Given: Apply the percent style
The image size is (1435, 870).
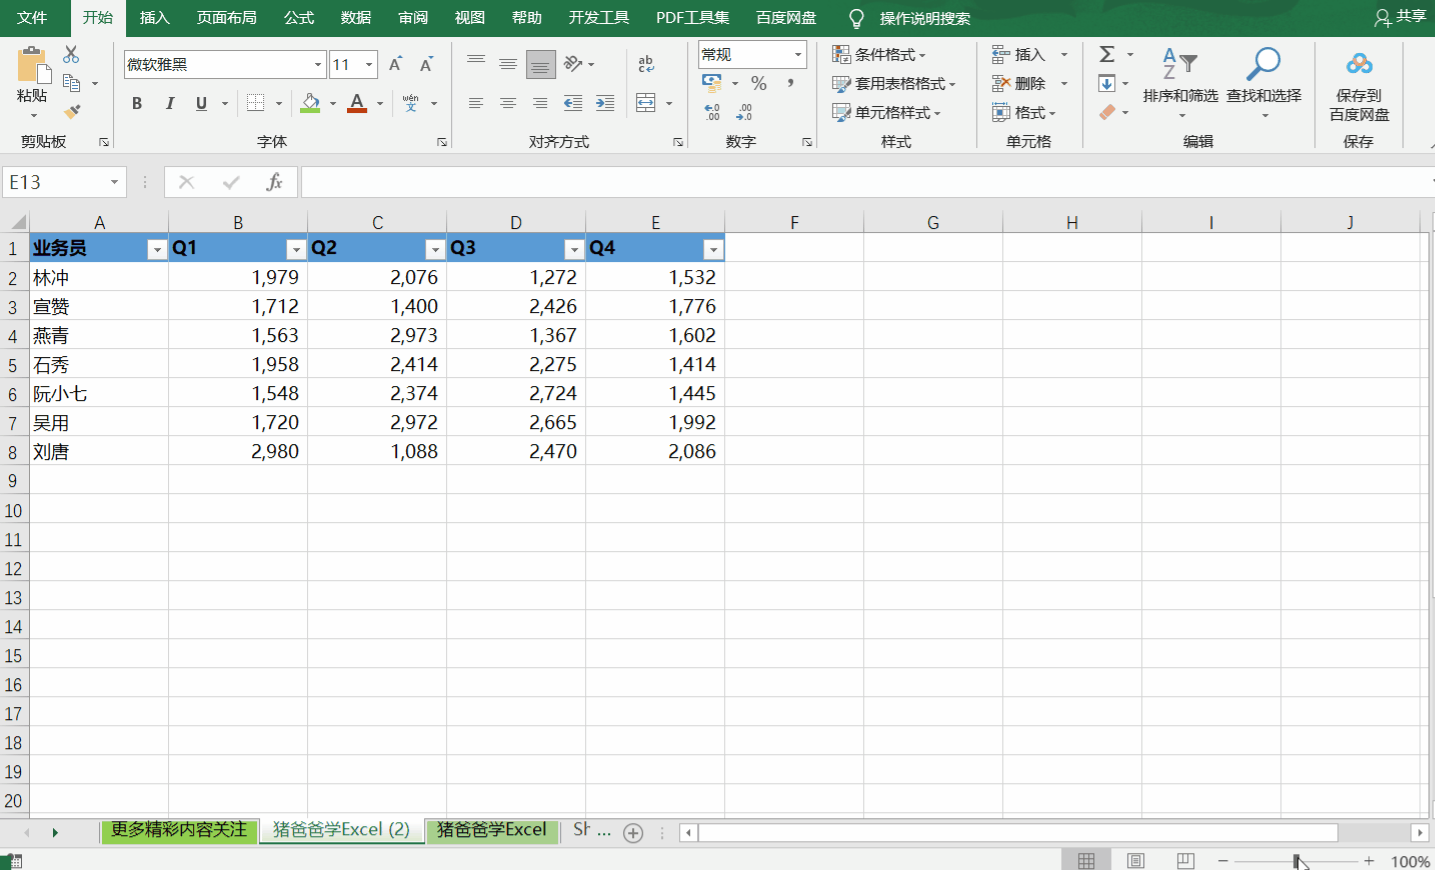Looking at the screenshot, I should (759, 83).
